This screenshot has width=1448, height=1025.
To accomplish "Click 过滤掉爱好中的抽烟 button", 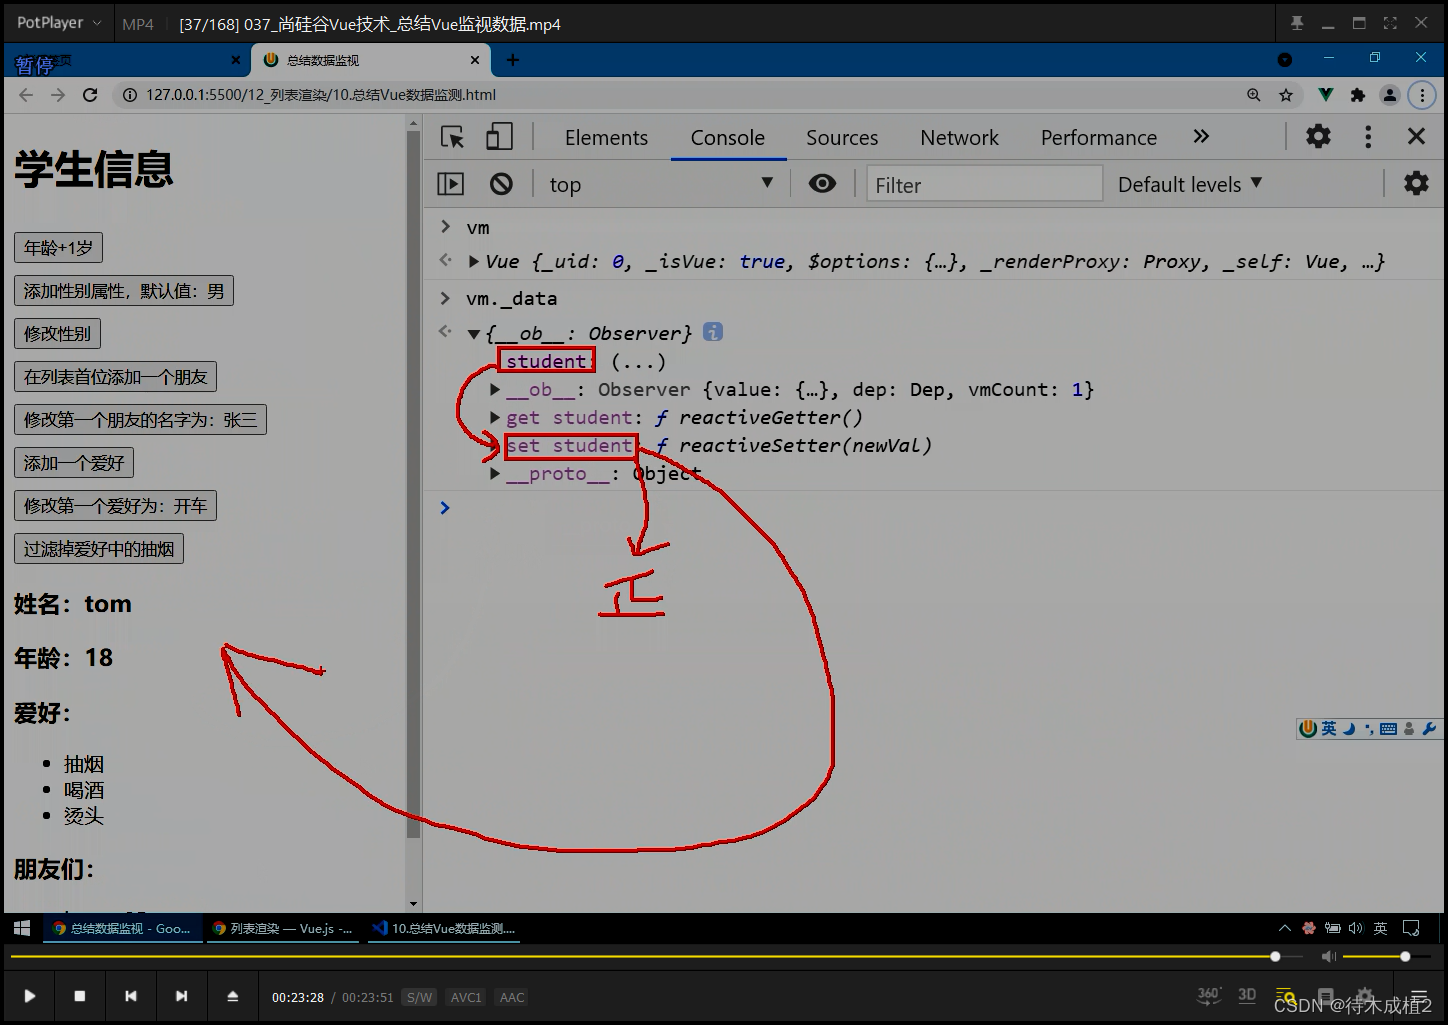I will (x=99, y=549).
